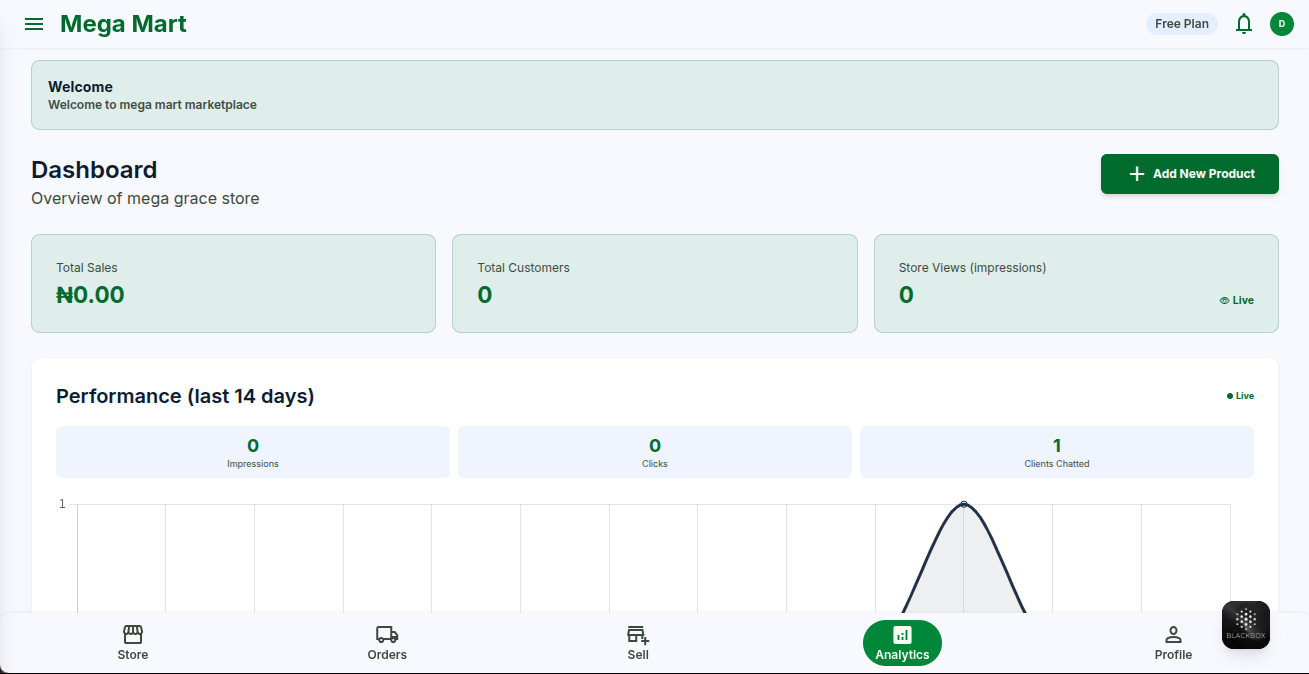Click the Dashboard heading
Image resolution: width=1309 pixels, height=674 pixels.
pyautogui.click(x=94, y=170)
